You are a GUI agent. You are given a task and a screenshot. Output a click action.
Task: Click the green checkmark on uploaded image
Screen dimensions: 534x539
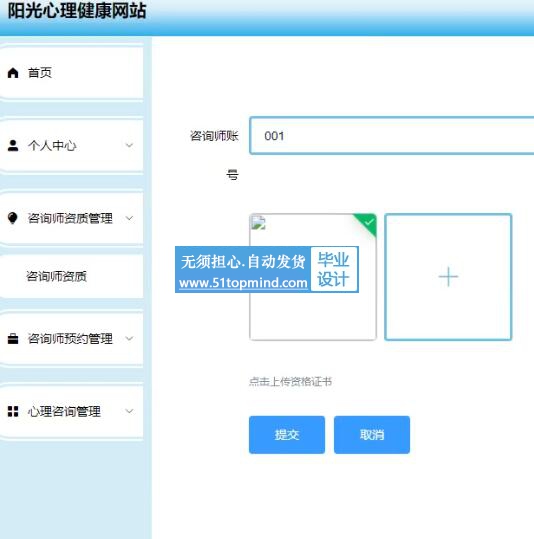click(x=369, y=222)
